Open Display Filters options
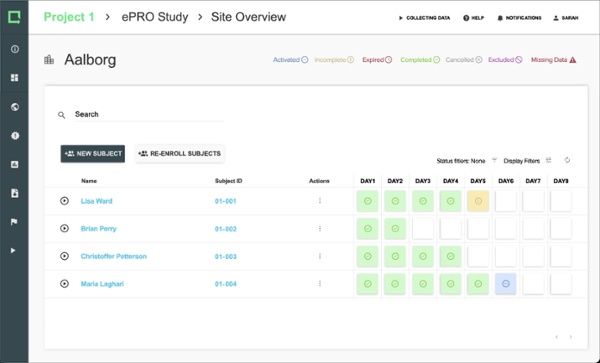 tap(527, 161)
